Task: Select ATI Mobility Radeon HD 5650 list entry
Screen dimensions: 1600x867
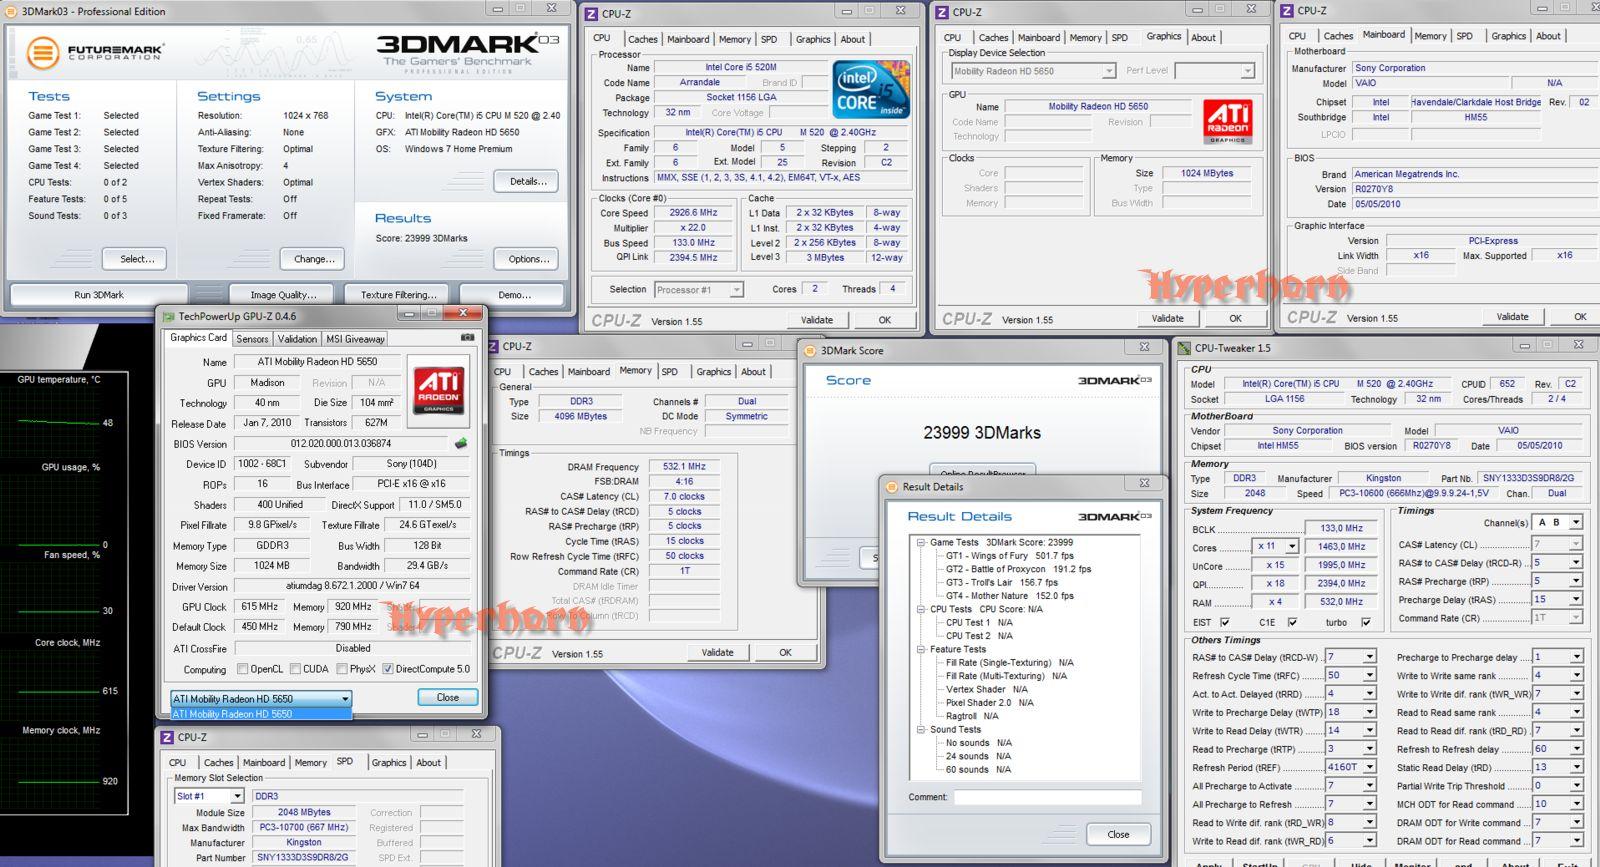Action: [x=261, y=714]
